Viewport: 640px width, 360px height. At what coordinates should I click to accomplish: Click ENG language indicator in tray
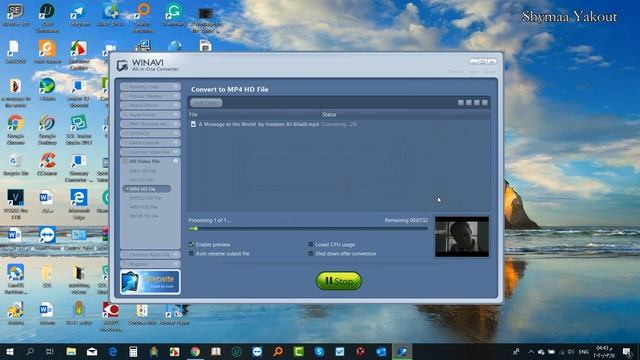[584, 352]
